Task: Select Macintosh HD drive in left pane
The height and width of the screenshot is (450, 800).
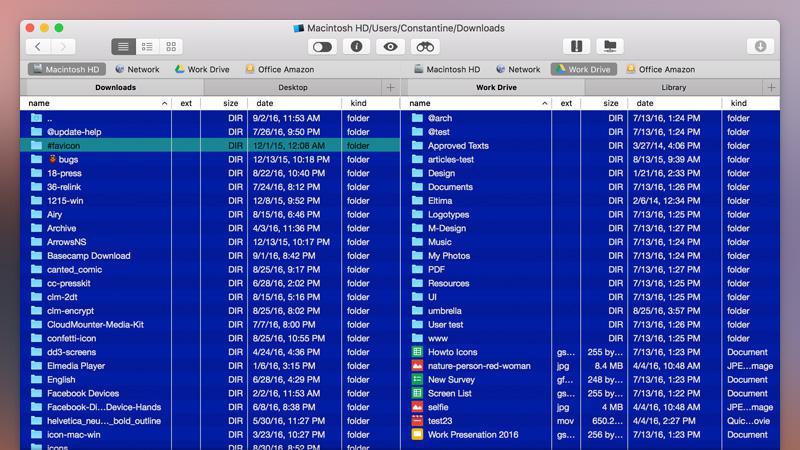Action: pyautogui.click(x=67, y=69)
